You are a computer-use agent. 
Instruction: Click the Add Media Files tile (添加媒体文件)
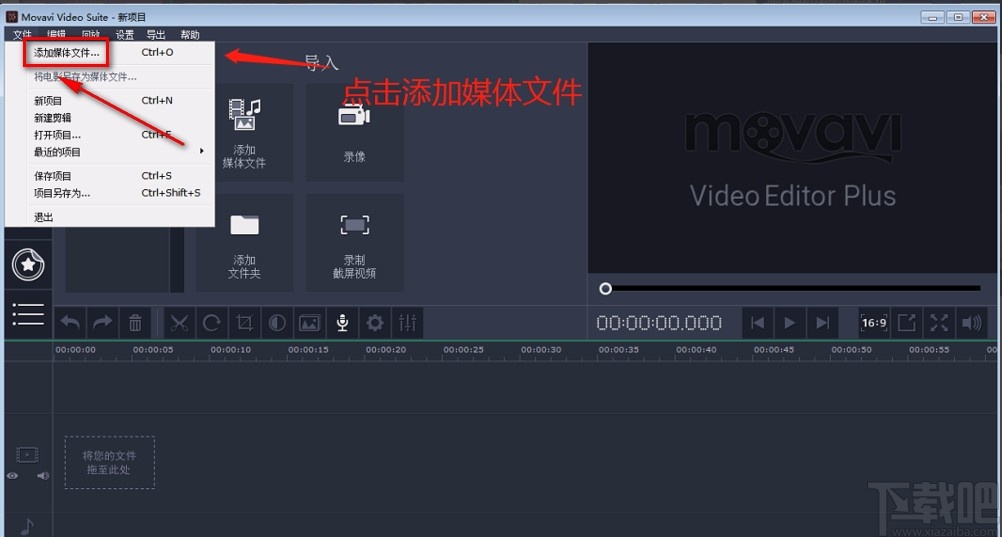tap(244, 132)
